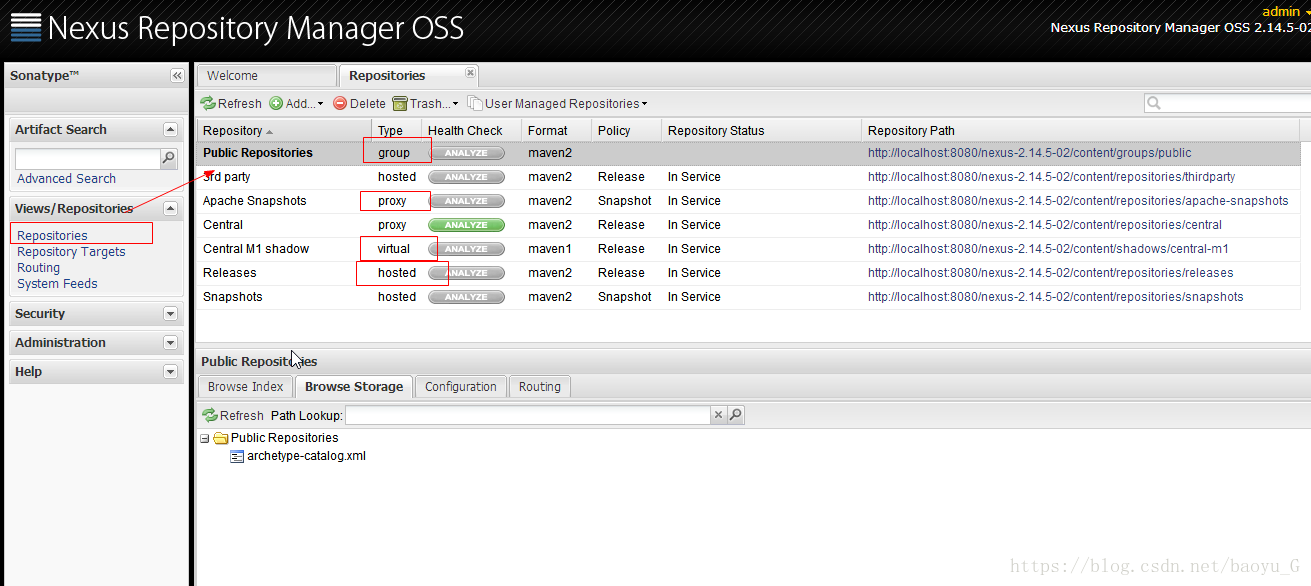Open the snapshots repository URL

pos(1055,297)
